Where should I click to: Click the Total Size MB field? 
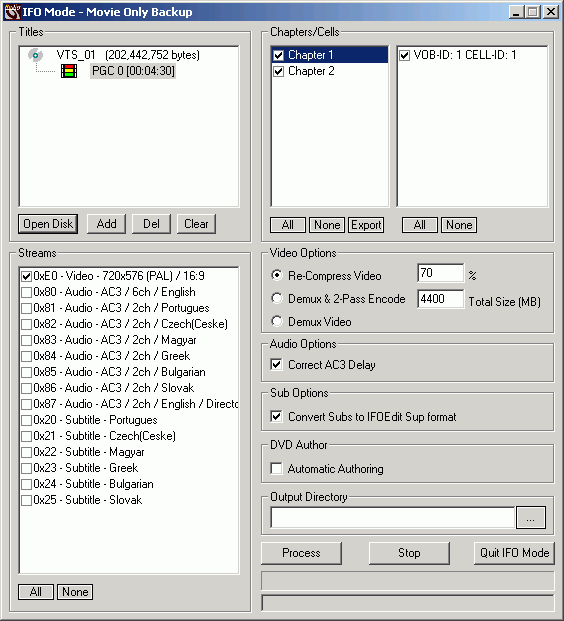point(440,299)
